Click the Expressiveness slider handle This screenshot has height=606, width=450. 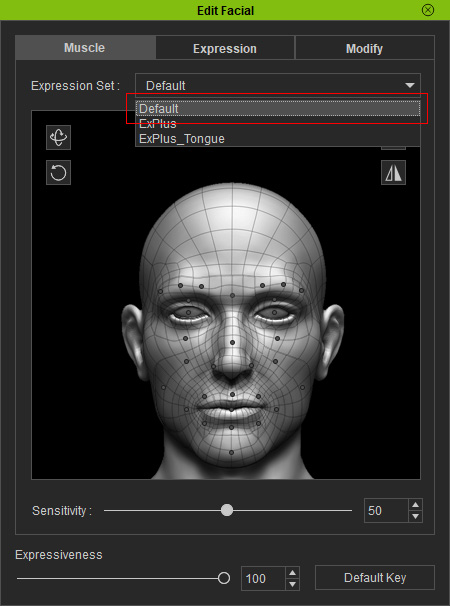click(224, 578)
